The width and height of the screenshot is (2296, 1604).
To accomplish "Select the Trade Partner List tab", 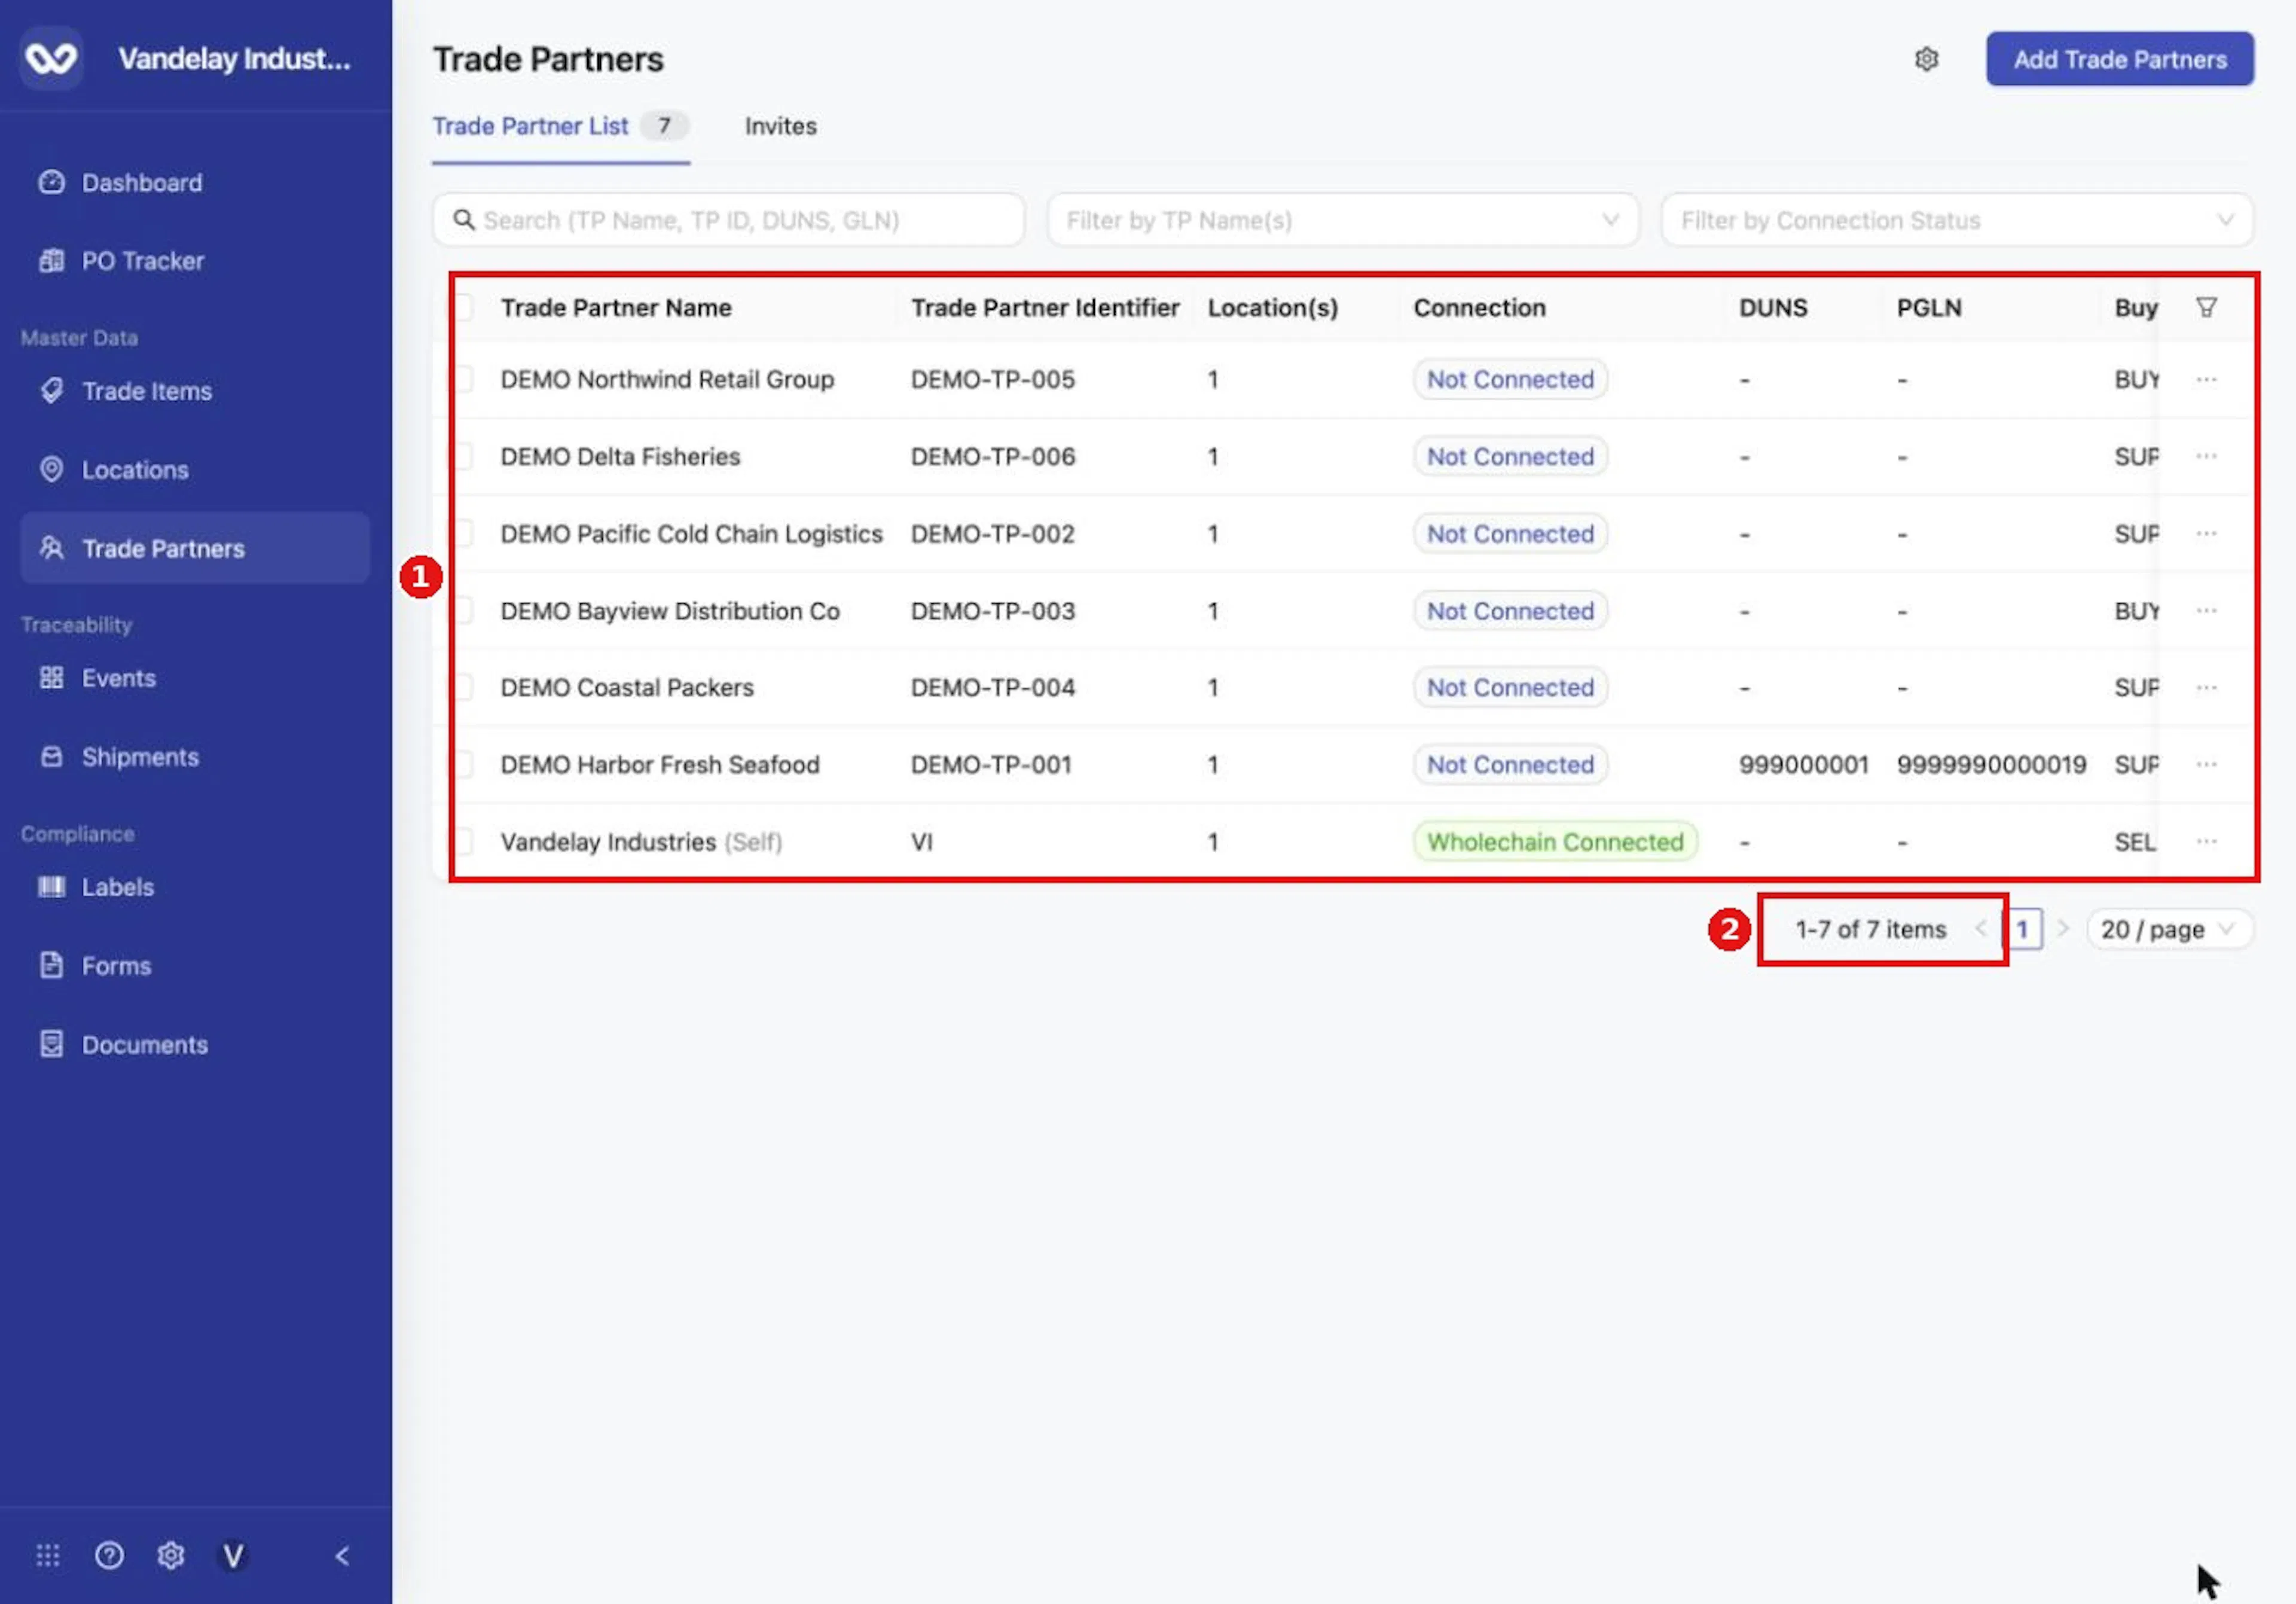I will 560,126.
